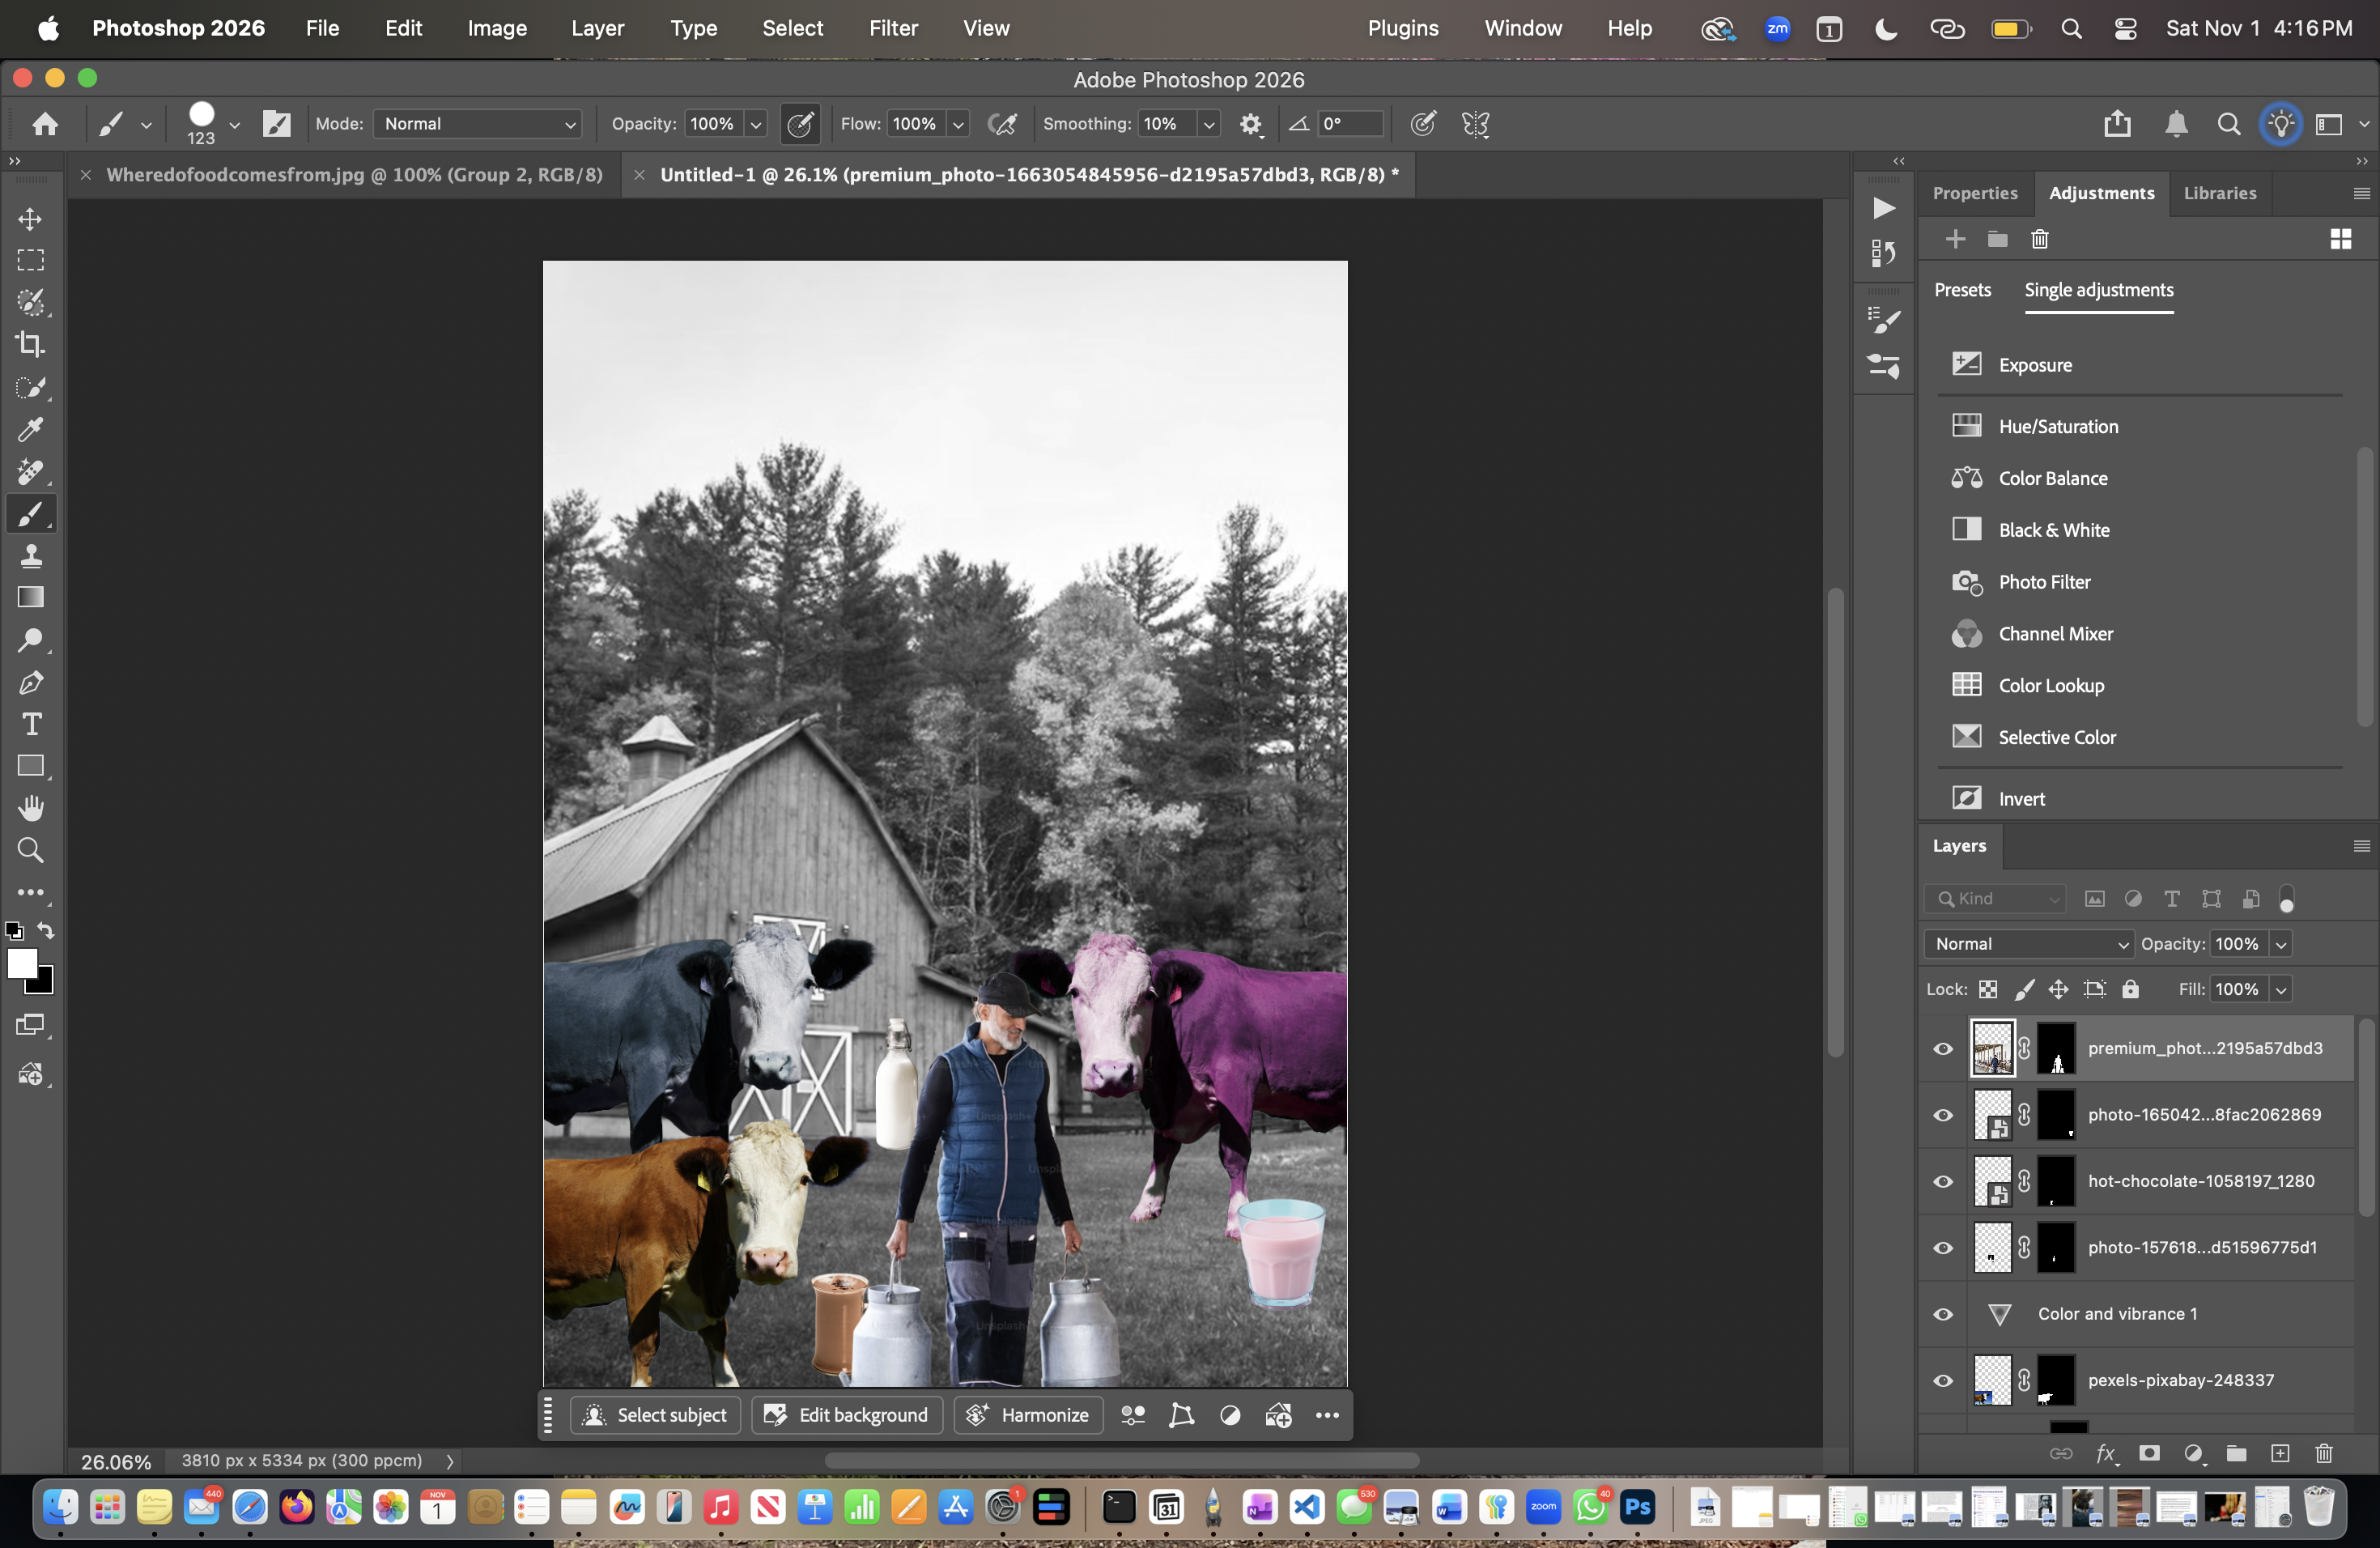Image resolution: width=2380 pixels, height=1548 pixels.
Task: Select the Horizontal Type tool
Action: pos(30,724)
